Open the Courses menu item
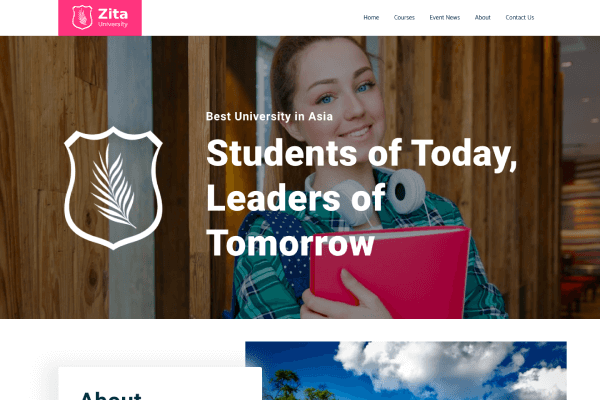 click(404, 18)
